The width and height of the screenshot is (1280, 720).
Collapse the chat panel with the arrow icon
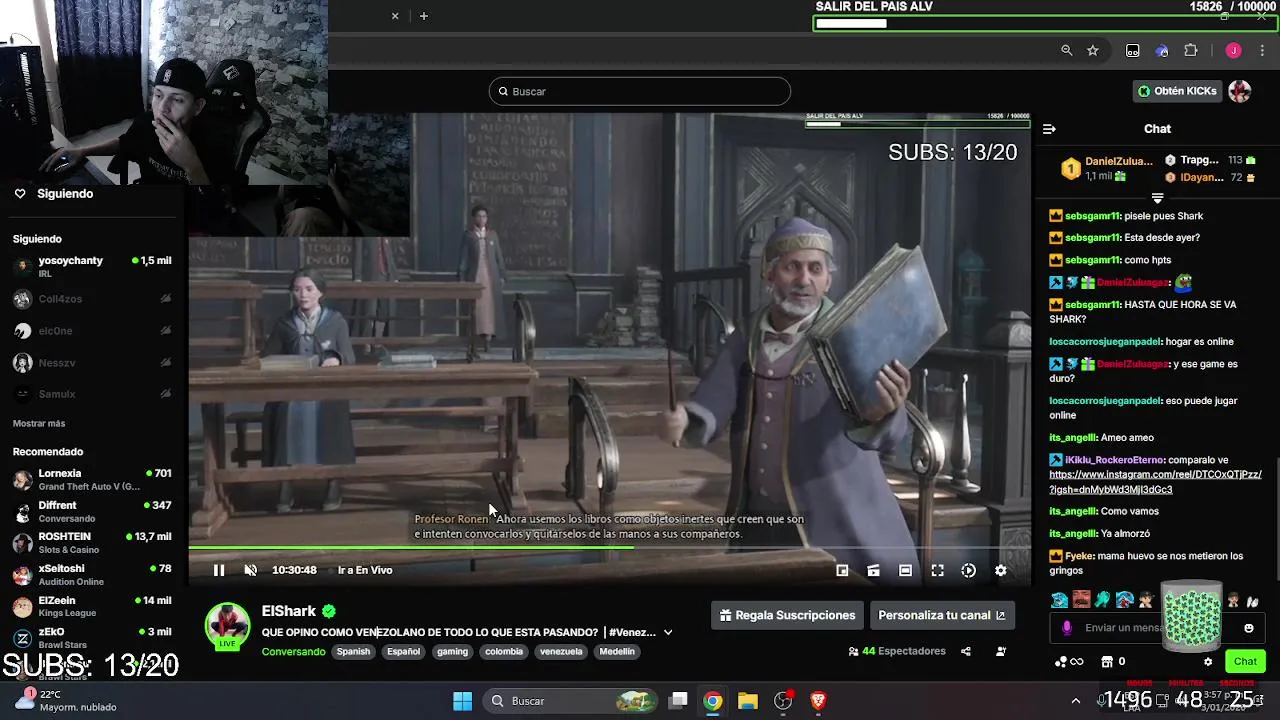[1049, 129]
